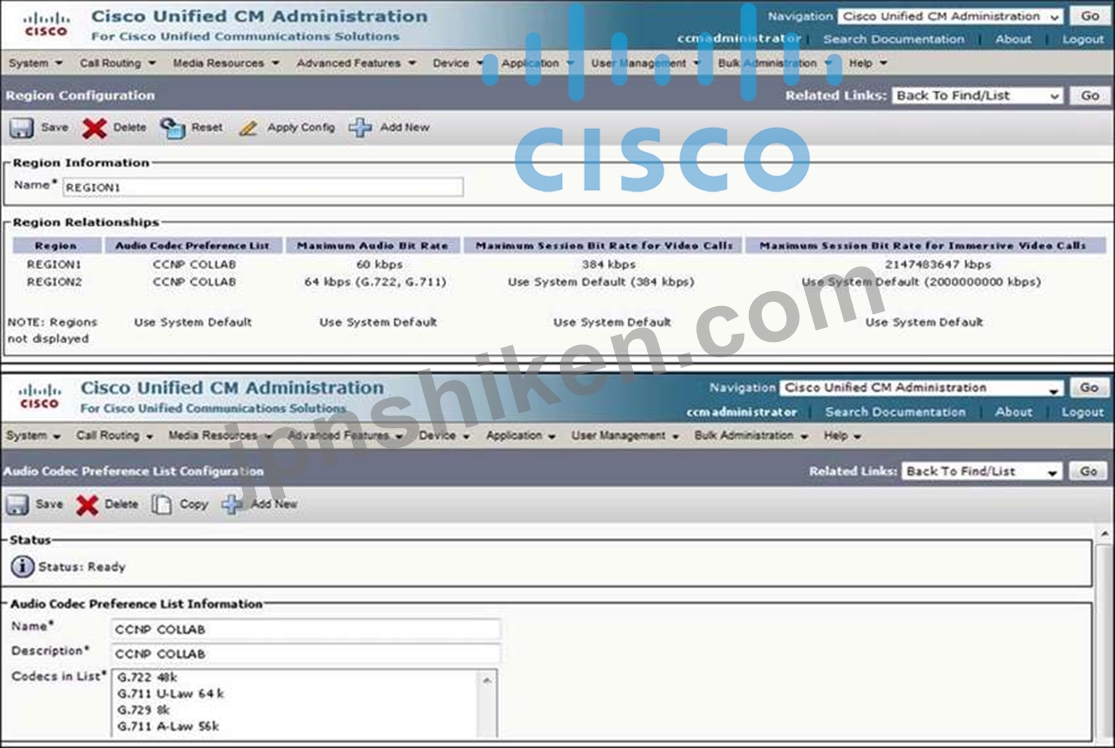Click Audio Codec Preference List column header
1115x748 pixels.
tap(193, 246)
